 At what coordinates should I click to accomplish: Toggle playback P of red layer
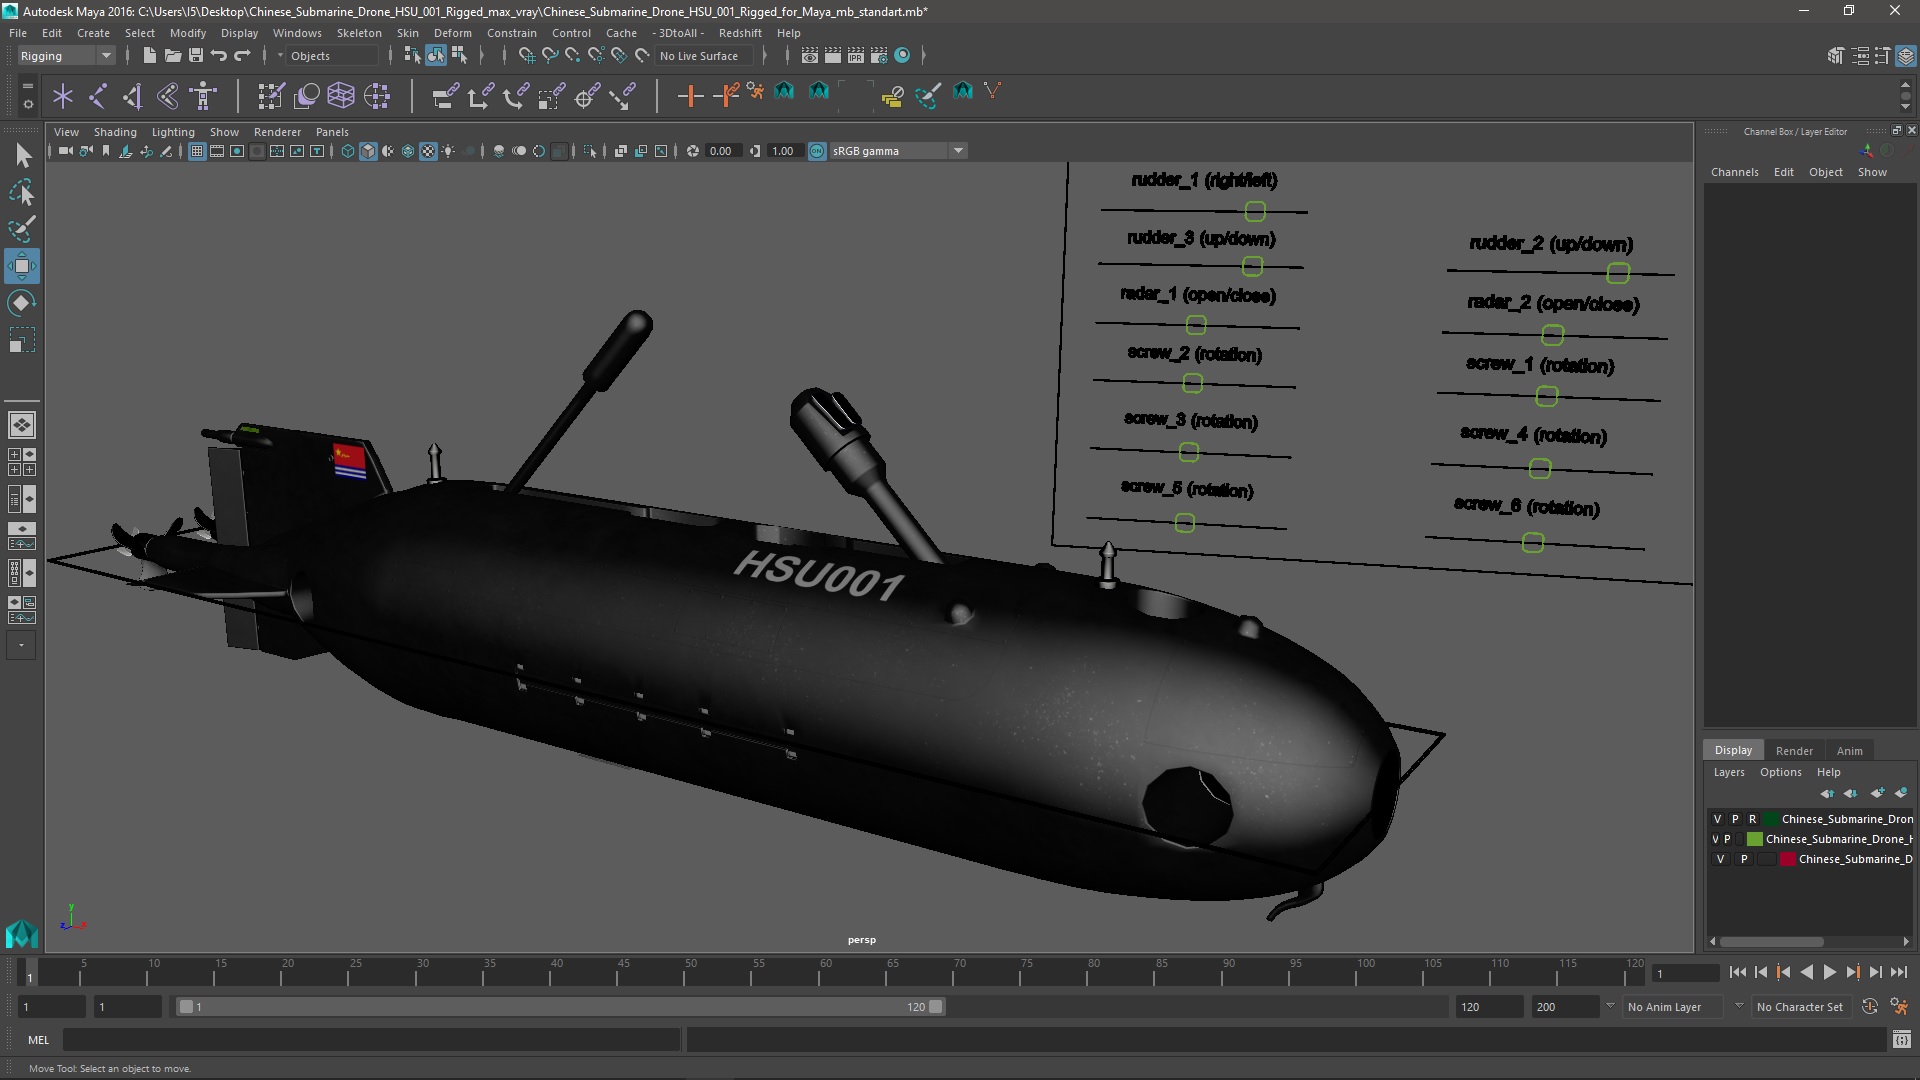pos(1744,859)
